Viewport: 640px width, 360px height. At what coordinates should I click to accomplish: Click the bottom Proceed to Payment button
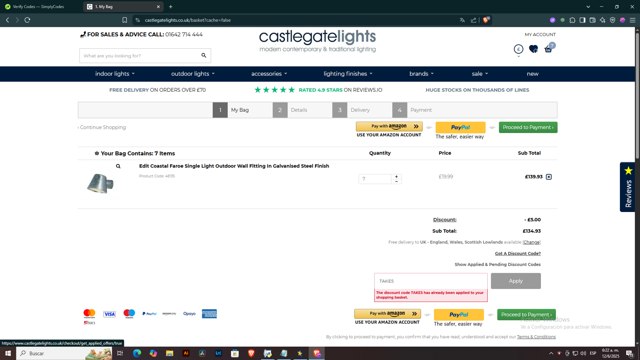tap(526, 315)
